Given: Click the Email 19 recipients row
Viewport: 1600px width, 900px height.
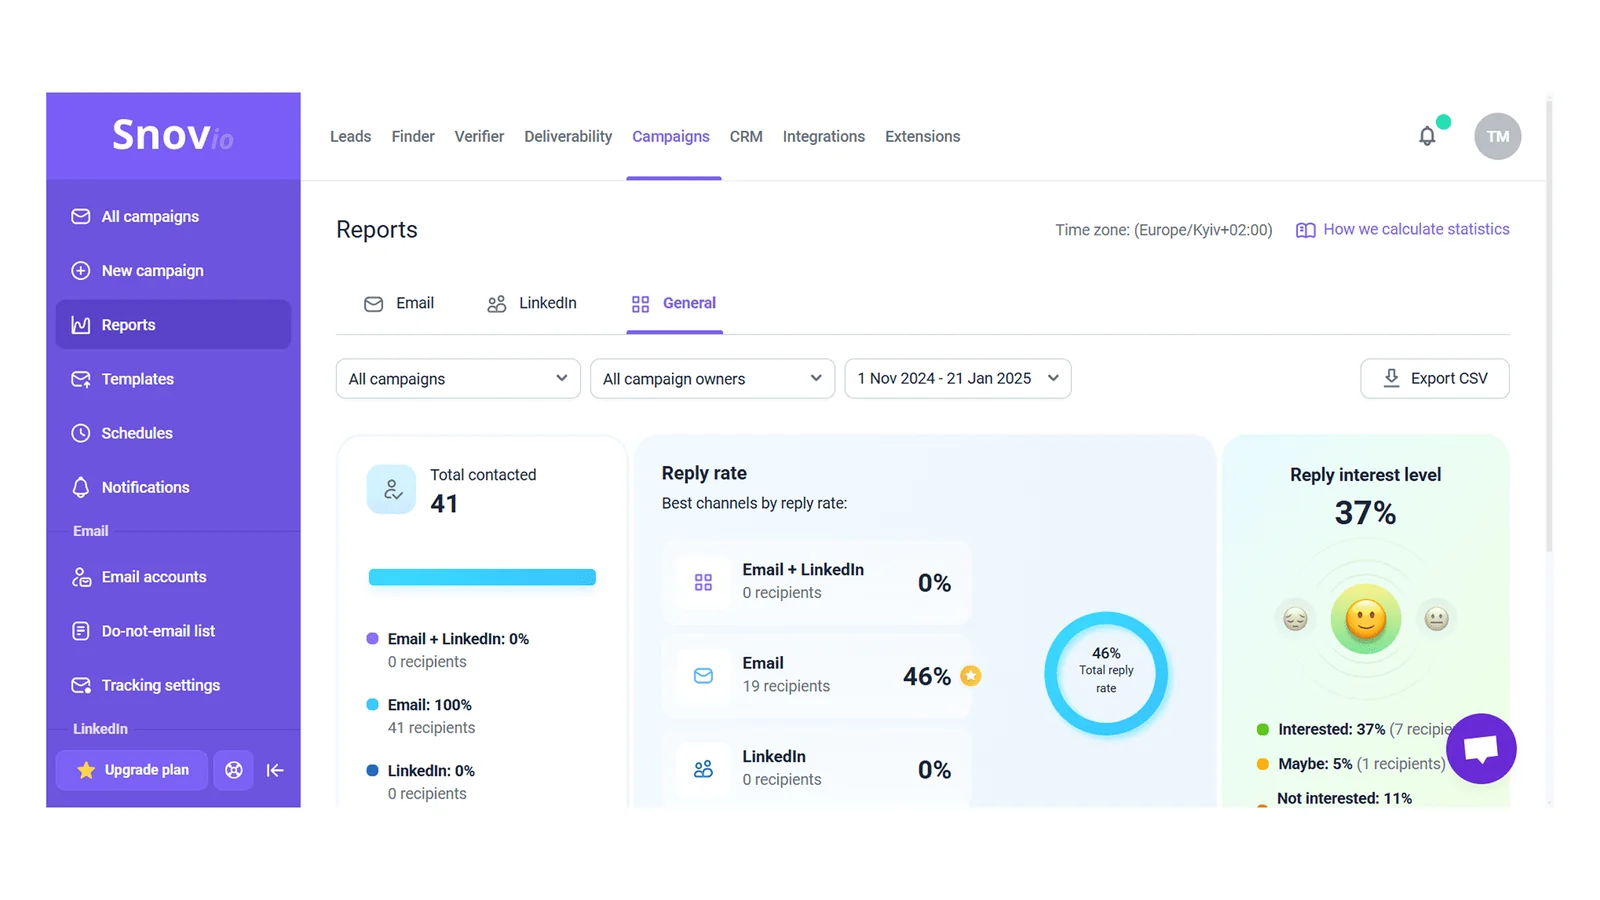Looking at the screenshot, I should pos(817,676).
